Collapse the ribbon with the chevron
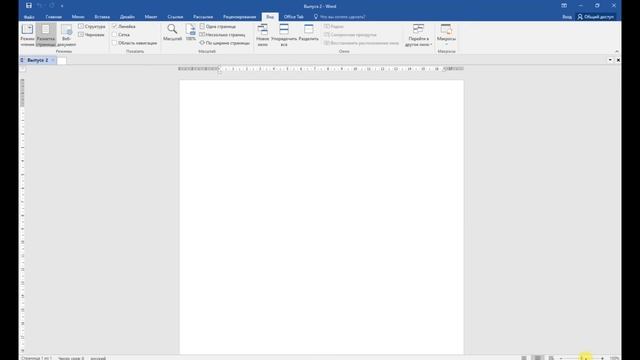Image resolution: width=640 pixels, height=360 pixels. point(616,51)
